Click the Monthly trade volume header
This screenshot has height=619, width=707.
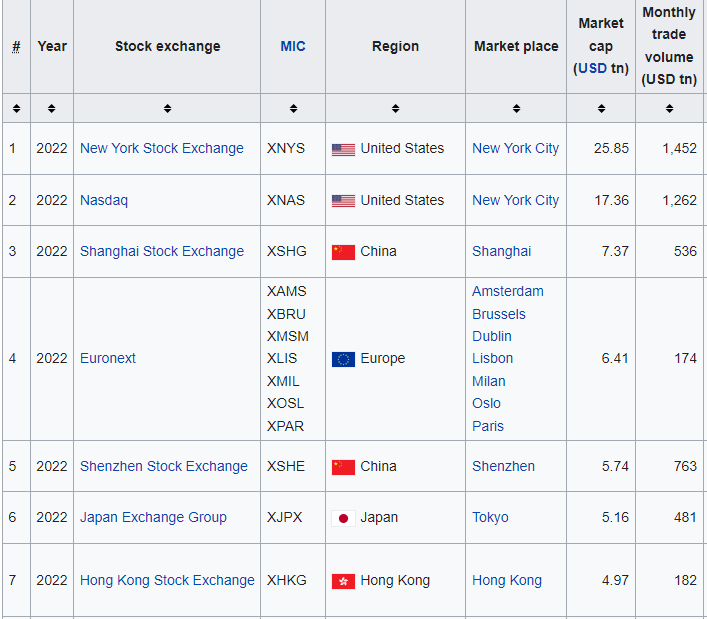(x=669, y=46)
